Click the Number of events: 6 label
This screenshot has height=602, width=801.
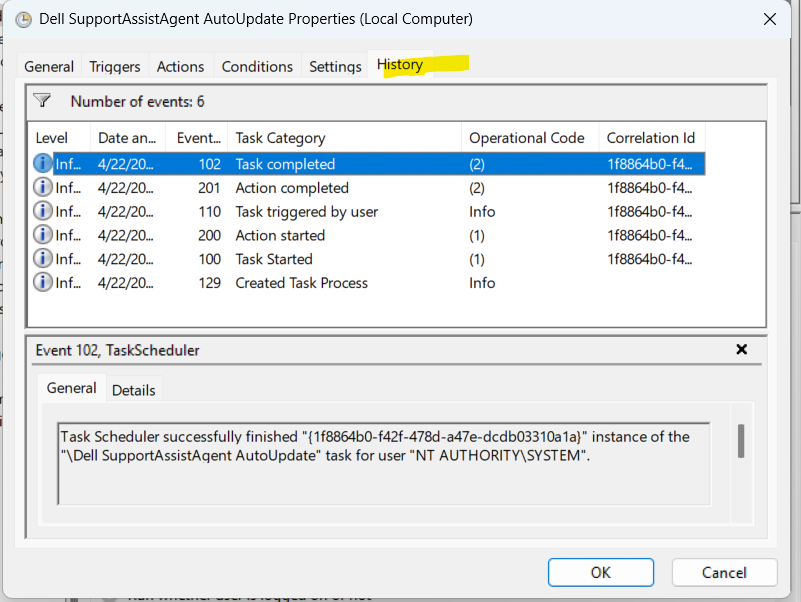pyautogui.click(x=137, y=102)
